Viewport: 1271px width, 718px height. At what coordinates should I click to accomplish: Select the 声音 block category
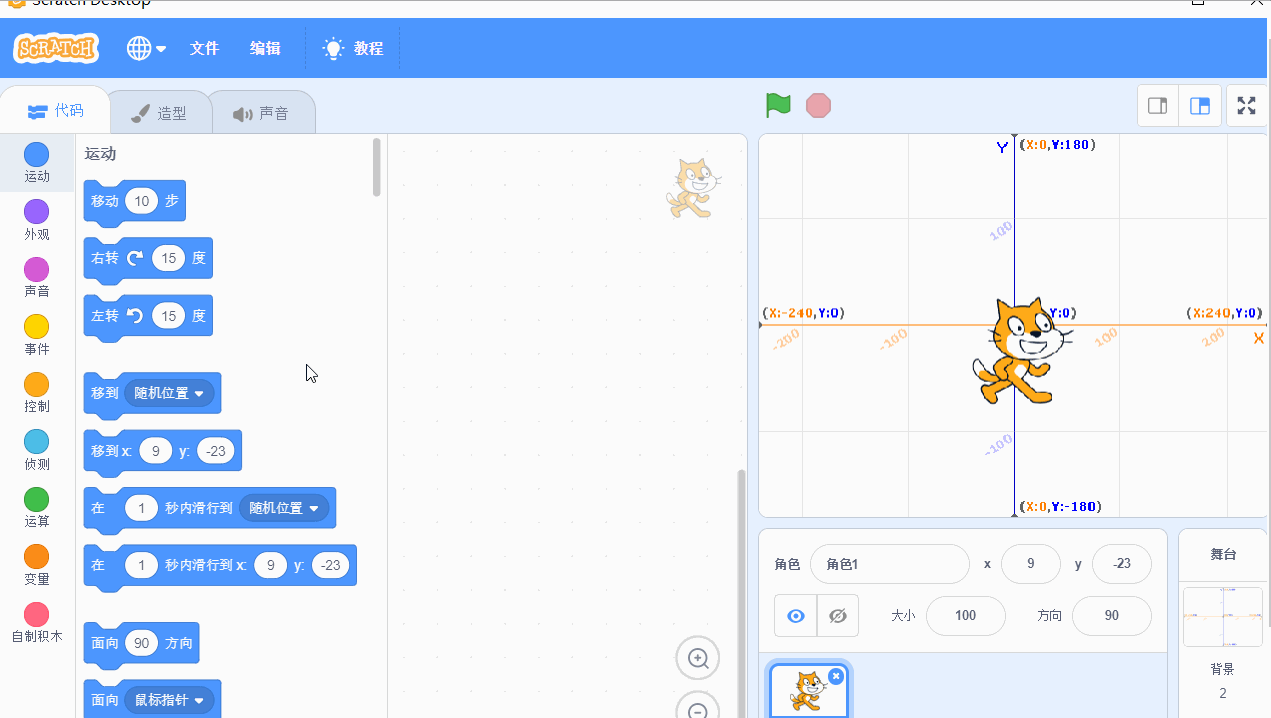[x=37, y=278]
